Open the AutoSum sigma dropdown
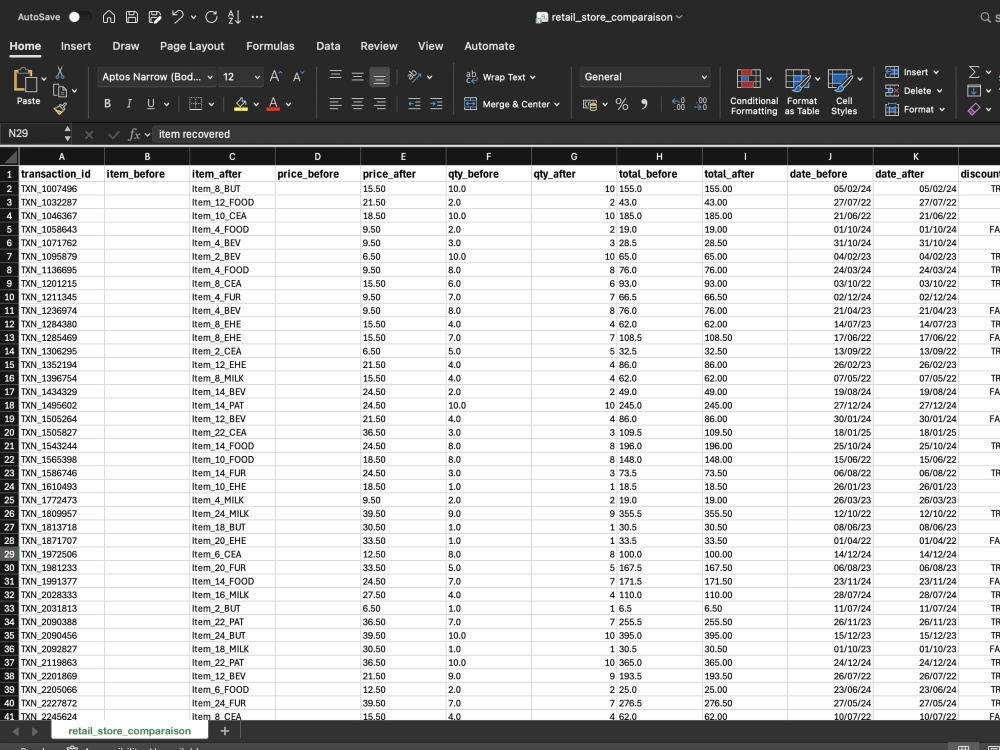 coord(989,72)
